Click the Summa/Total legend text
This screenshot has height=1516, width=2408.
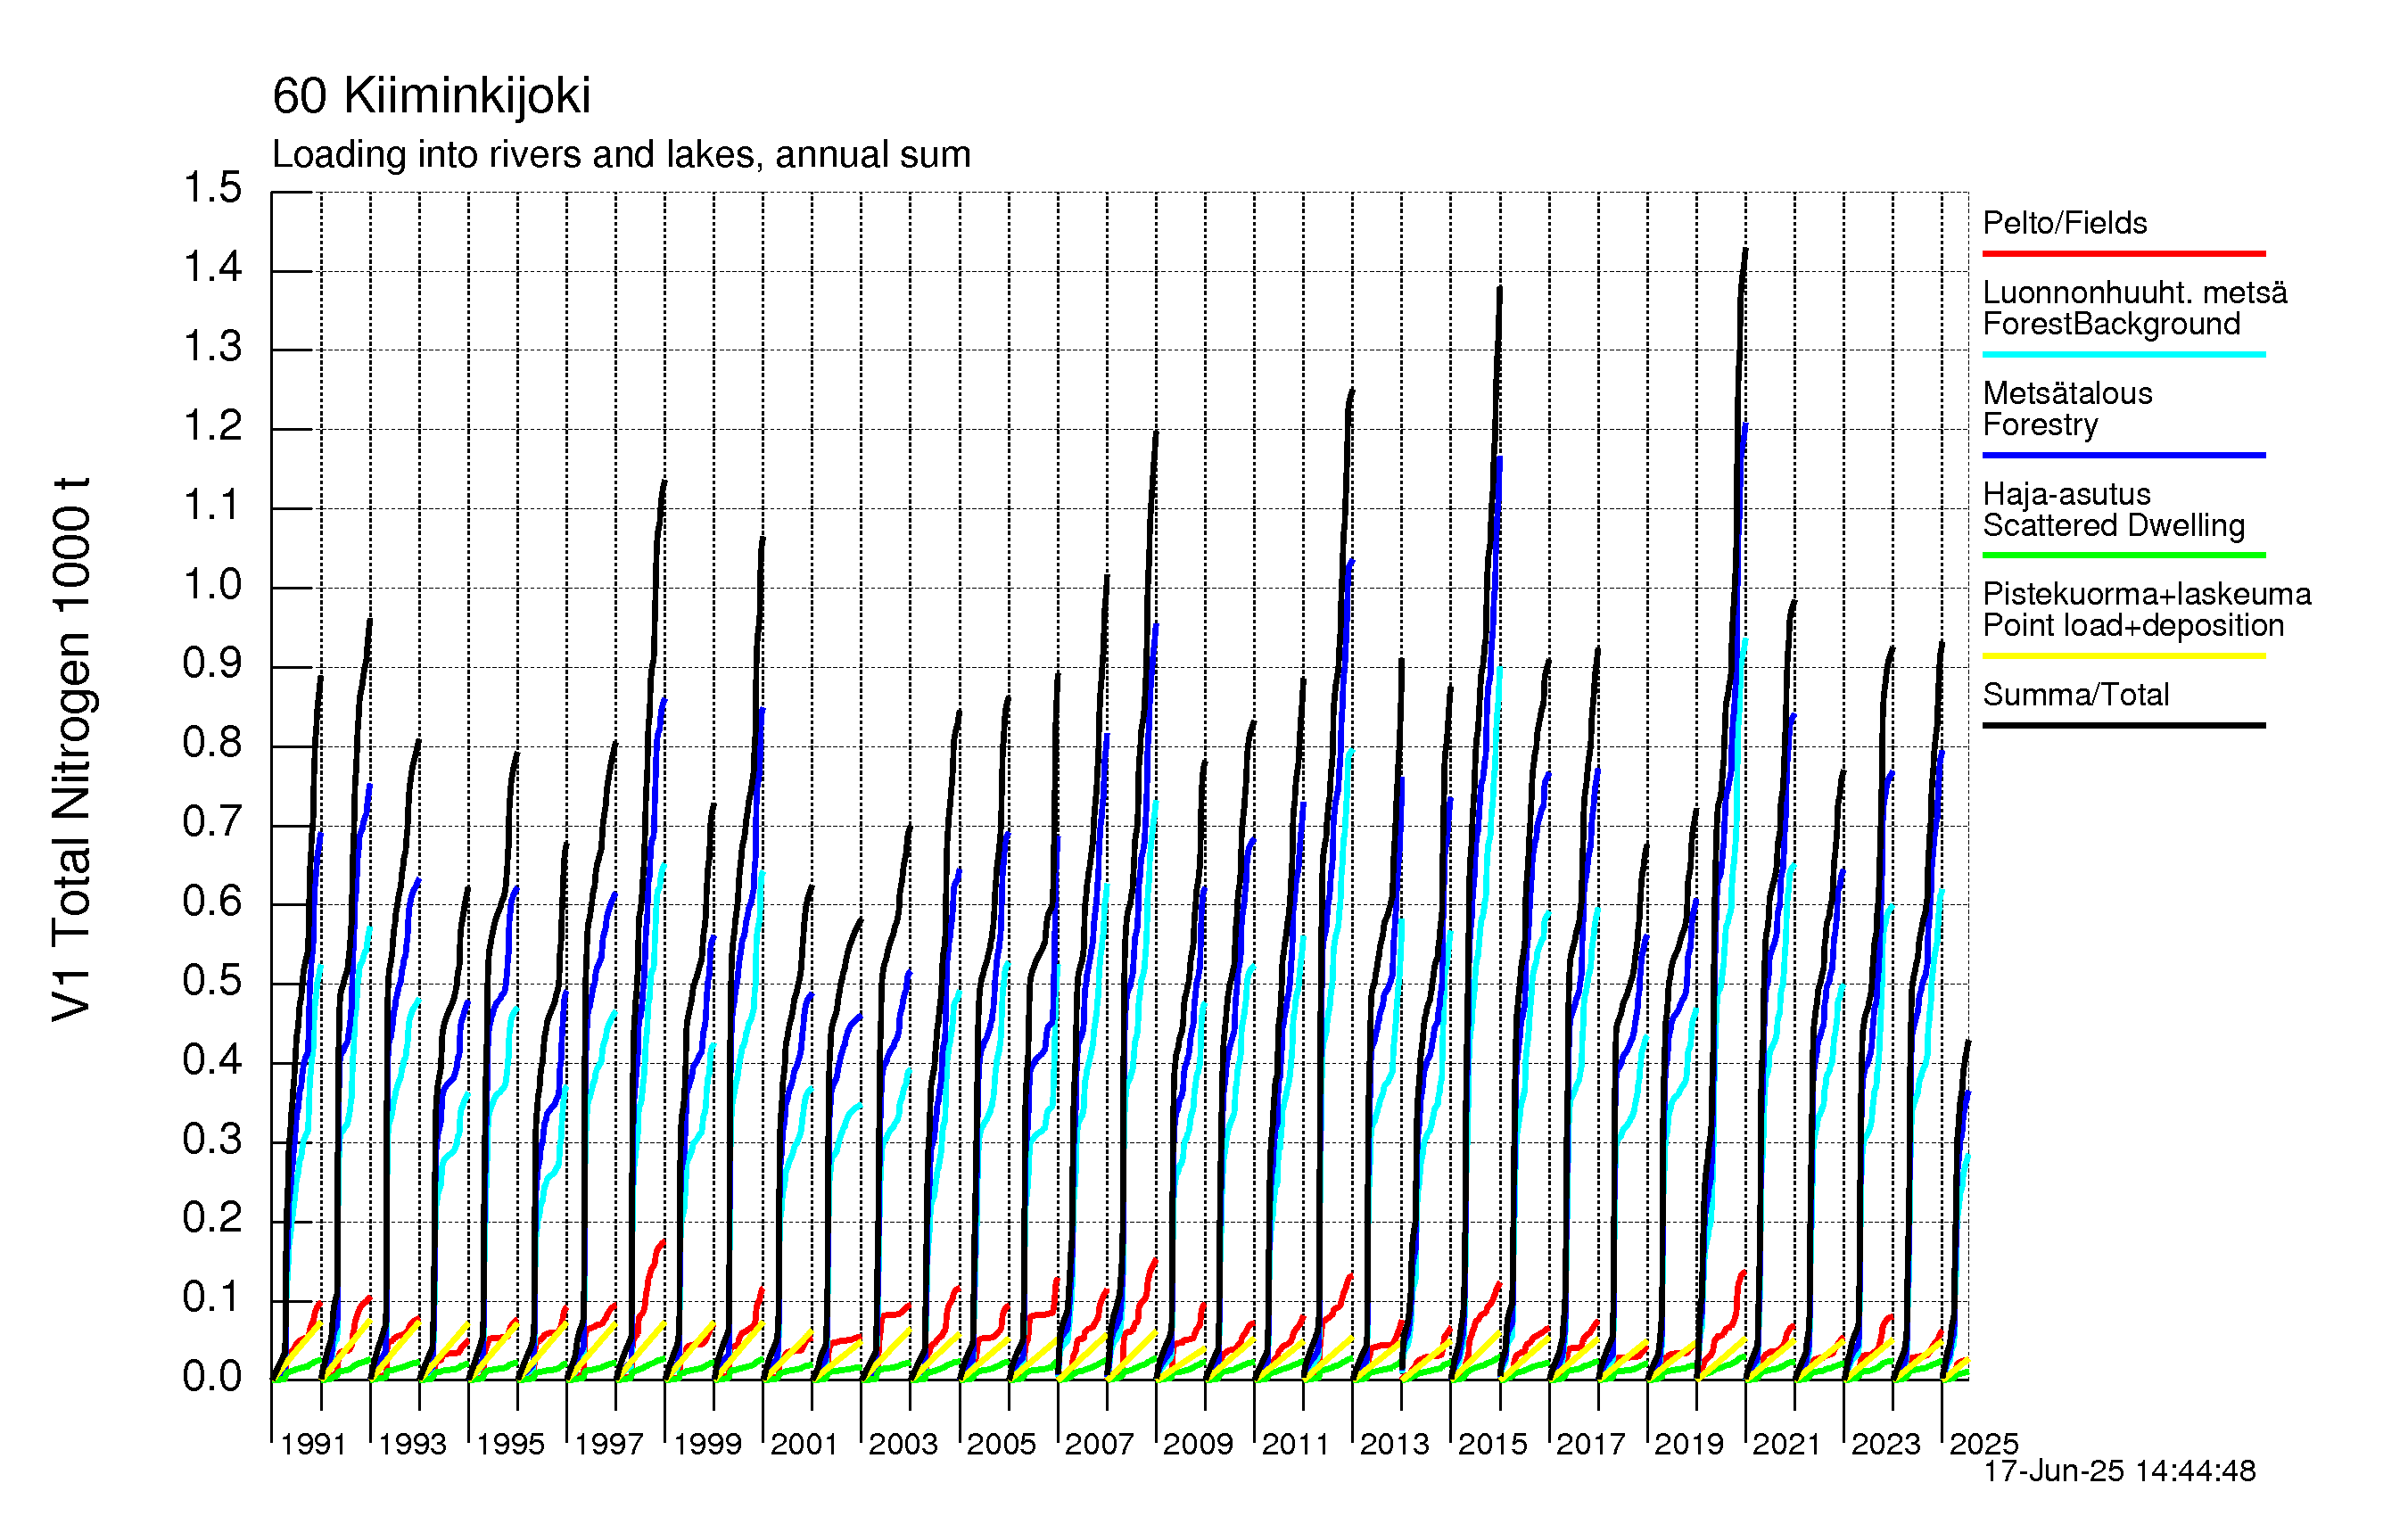click(x=2075, y=695)
